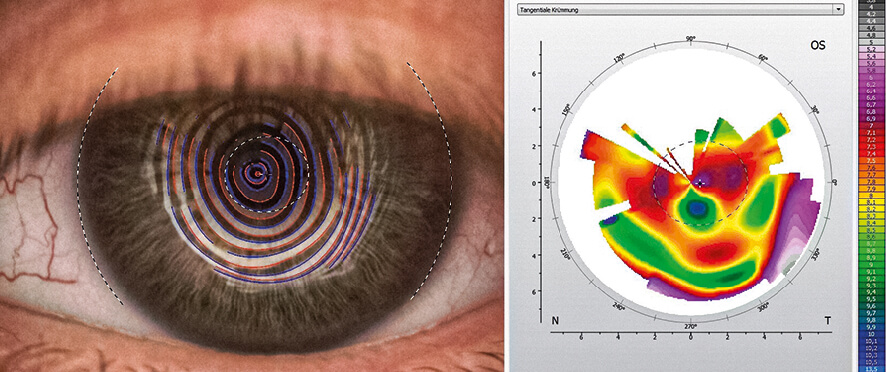This screenshot has width=886, height=372.
Task: Click the 60° marker on the angle ring
Action: [x=762, y=58]
